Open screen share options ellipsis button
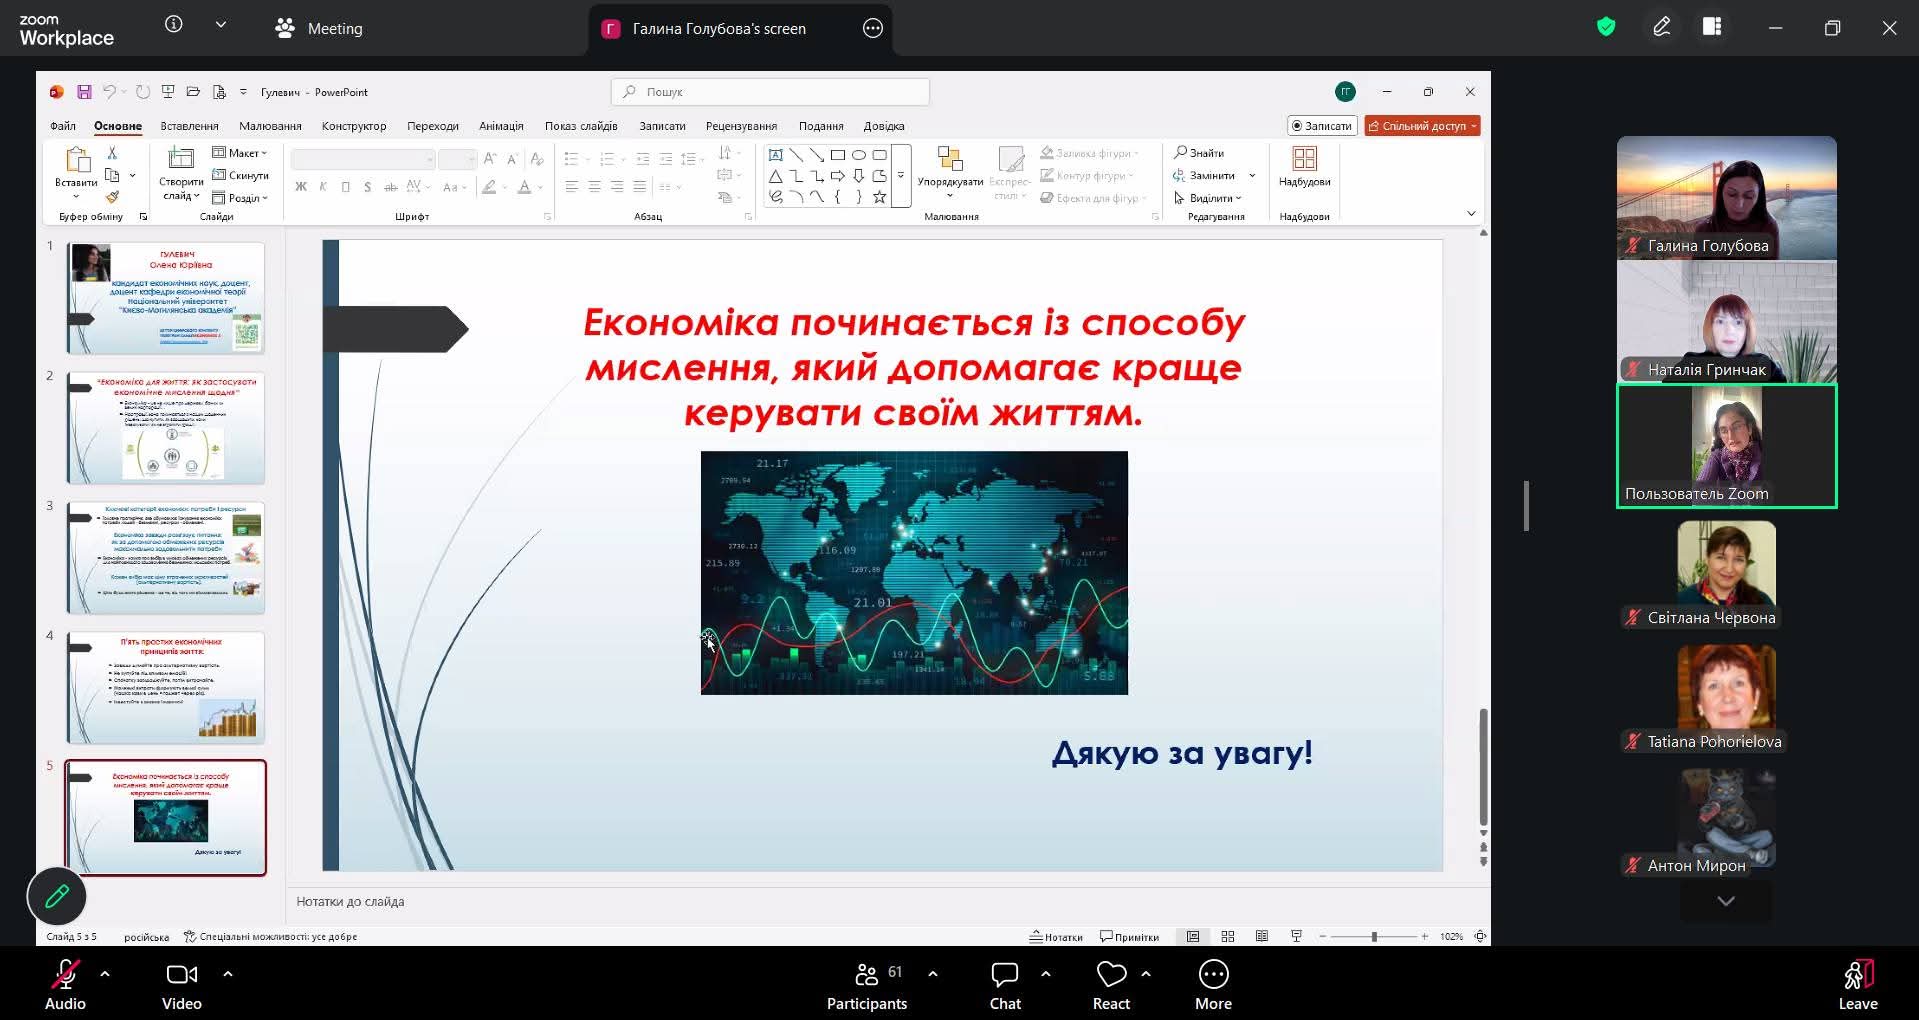This screenshot has width=1919, height=1020. point(872,29)
